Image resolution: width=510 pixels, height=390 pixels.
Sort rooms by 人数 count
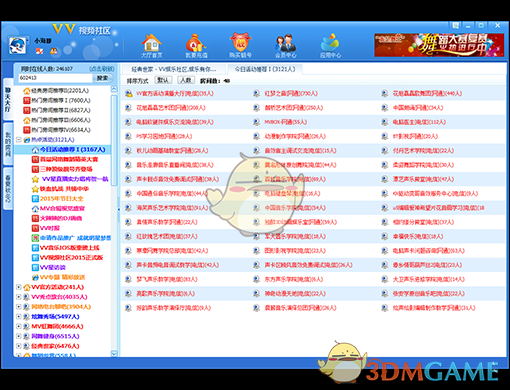[186, 80]
